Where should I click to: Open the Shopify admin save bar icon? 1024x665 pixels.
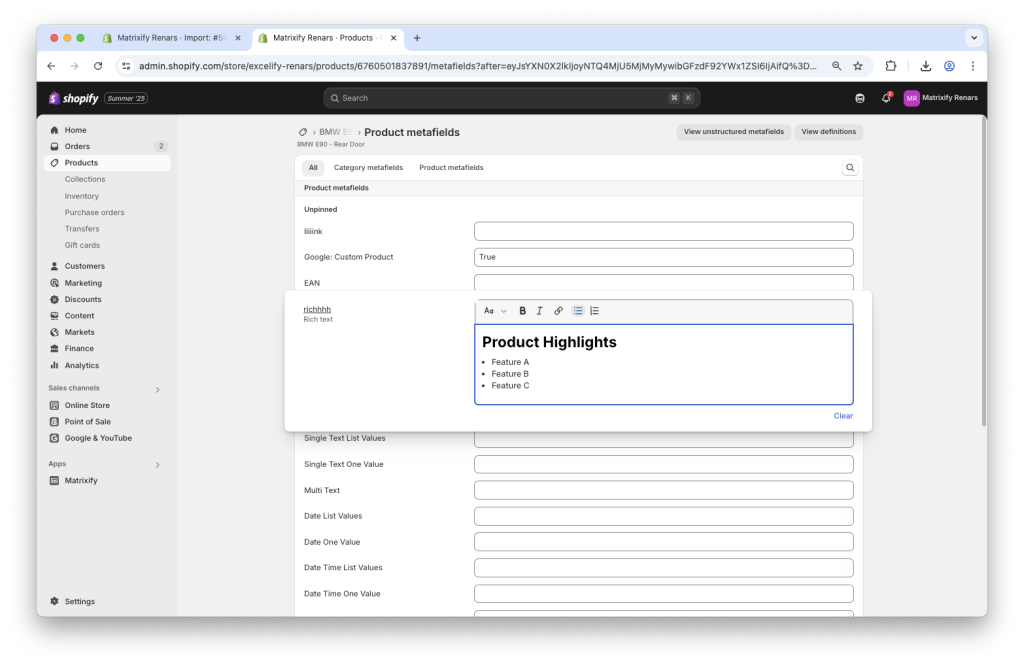click(860, 99)
